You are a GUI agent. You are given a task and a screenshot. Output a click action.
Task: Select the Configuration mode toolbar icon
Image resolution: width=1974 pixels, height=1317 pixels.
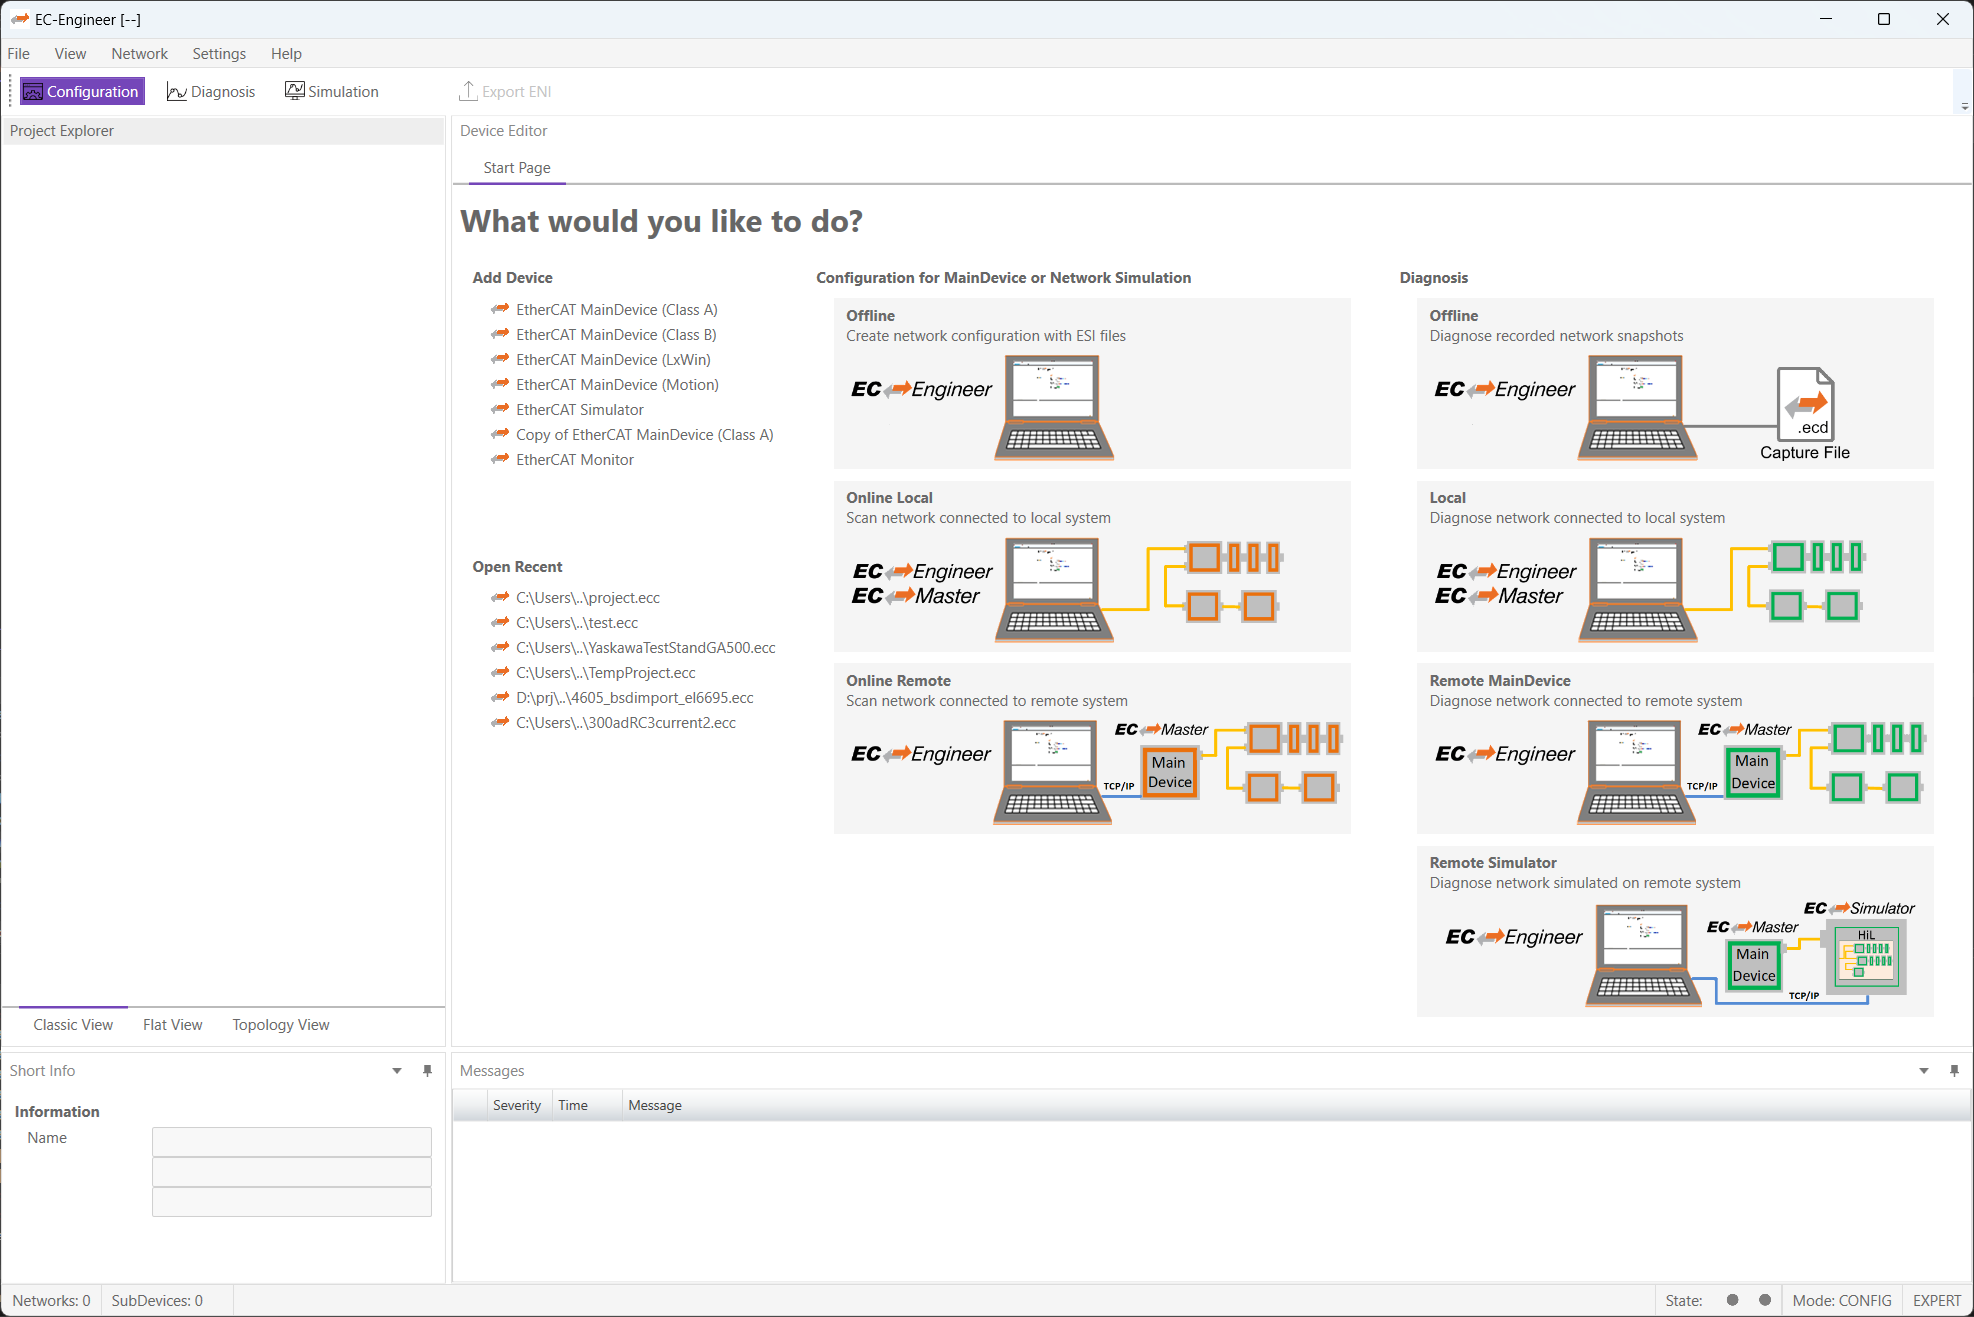tap(33, 91)
